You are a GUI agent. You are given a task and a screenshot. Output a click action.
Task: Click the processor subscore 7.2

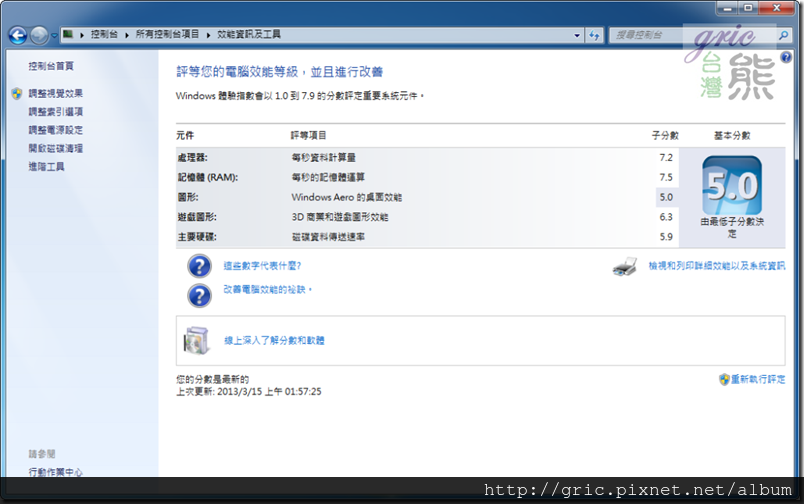(x=666, y=157)
